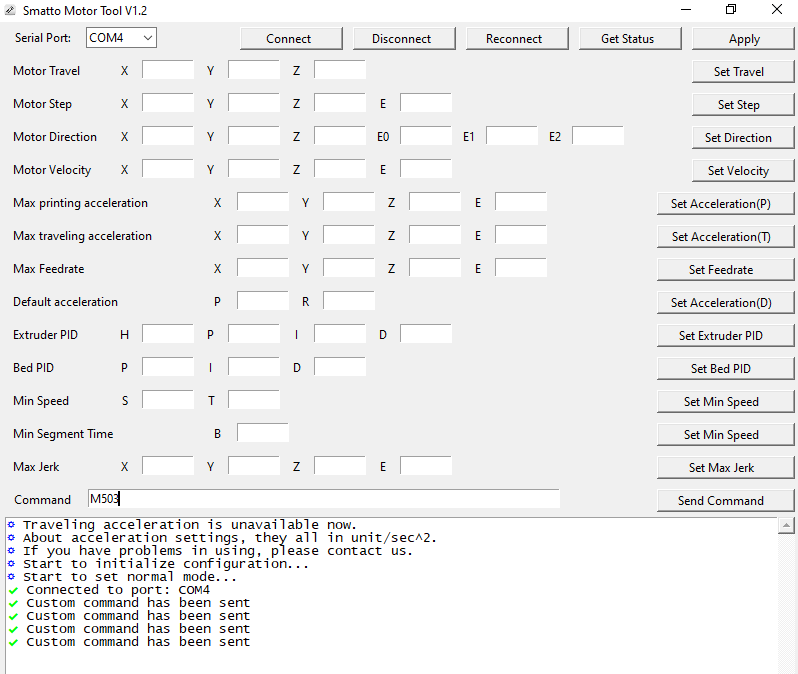Click Bed PID P input field
Image resolution: width=798 pixels, height=674 pixels.
tap(168, 367)
